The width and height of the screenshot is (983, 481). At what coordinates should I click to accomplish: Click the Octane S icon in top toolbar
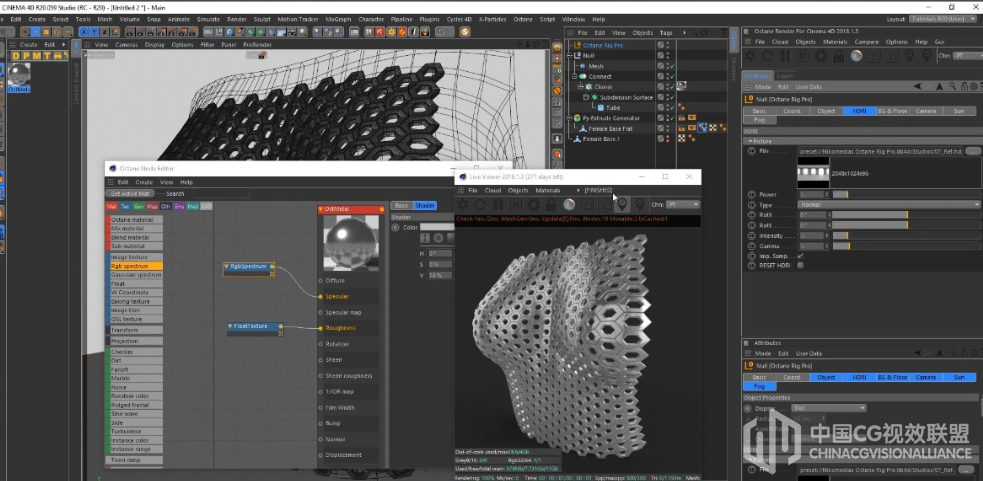click(x=465, y=31)
